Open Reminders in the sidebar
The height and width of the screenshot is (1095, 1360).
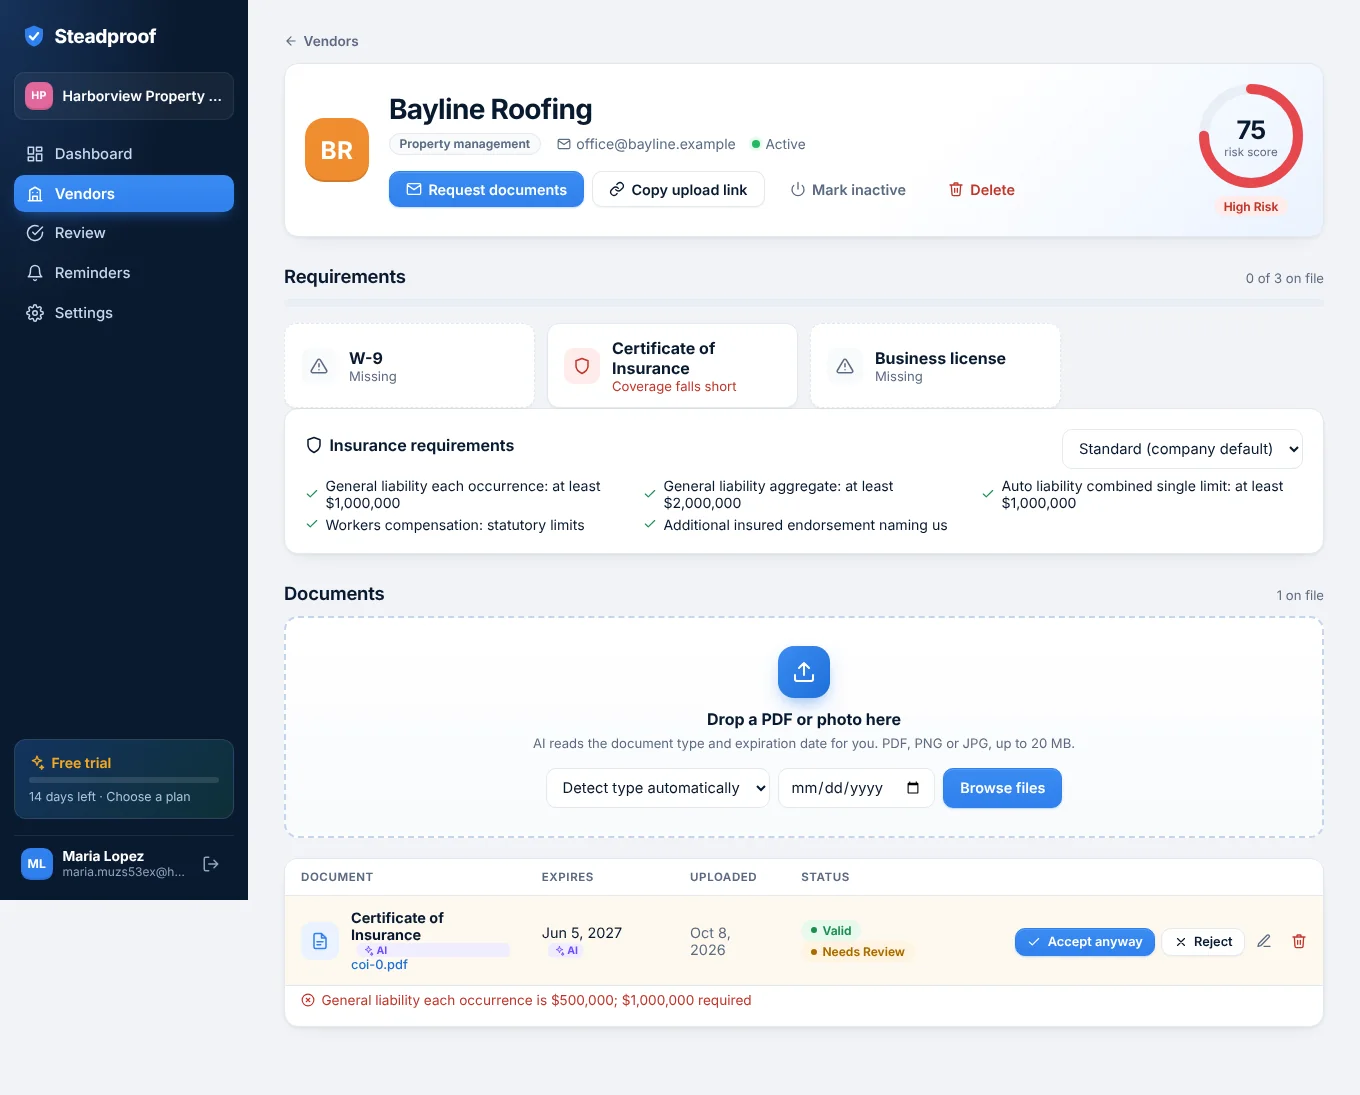(x=124, y=273)
